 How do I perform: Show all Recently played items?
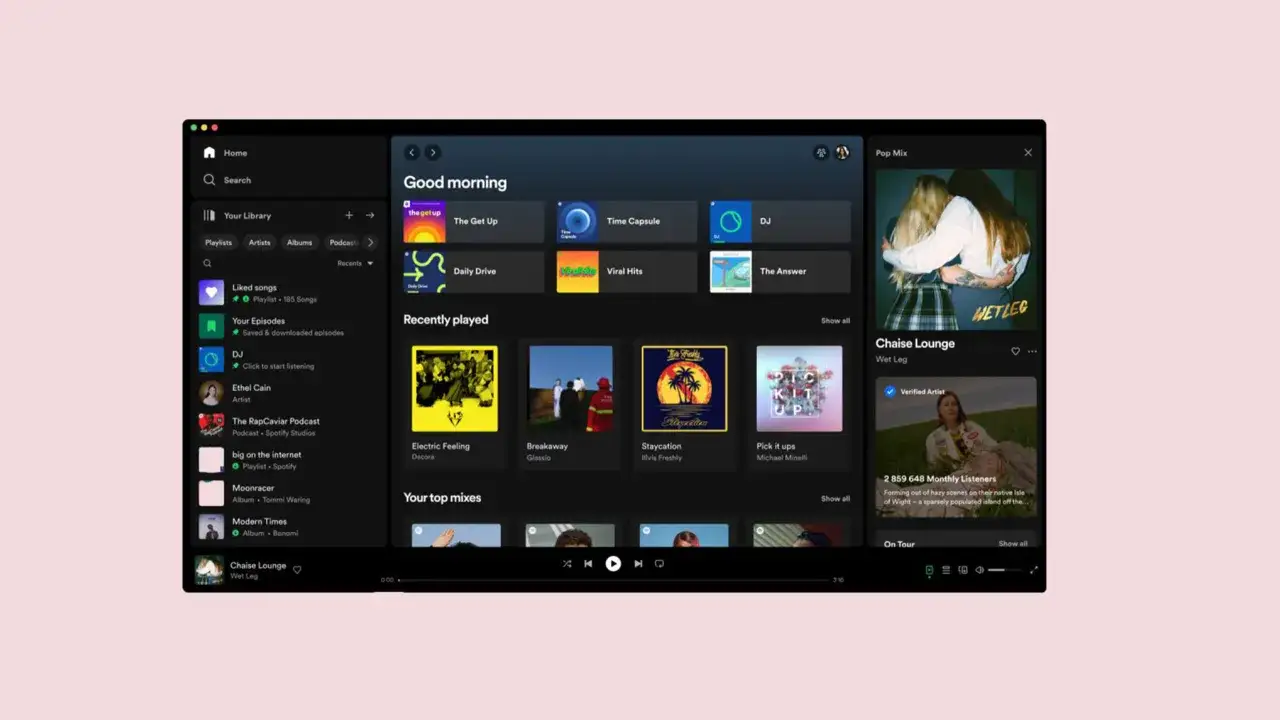click(835, 321)
